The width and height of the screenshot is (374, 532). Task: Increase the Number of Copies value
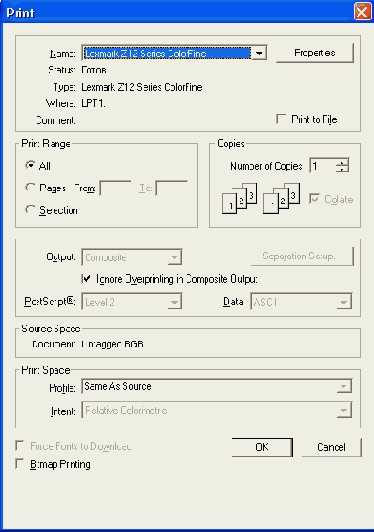[342, 162]
